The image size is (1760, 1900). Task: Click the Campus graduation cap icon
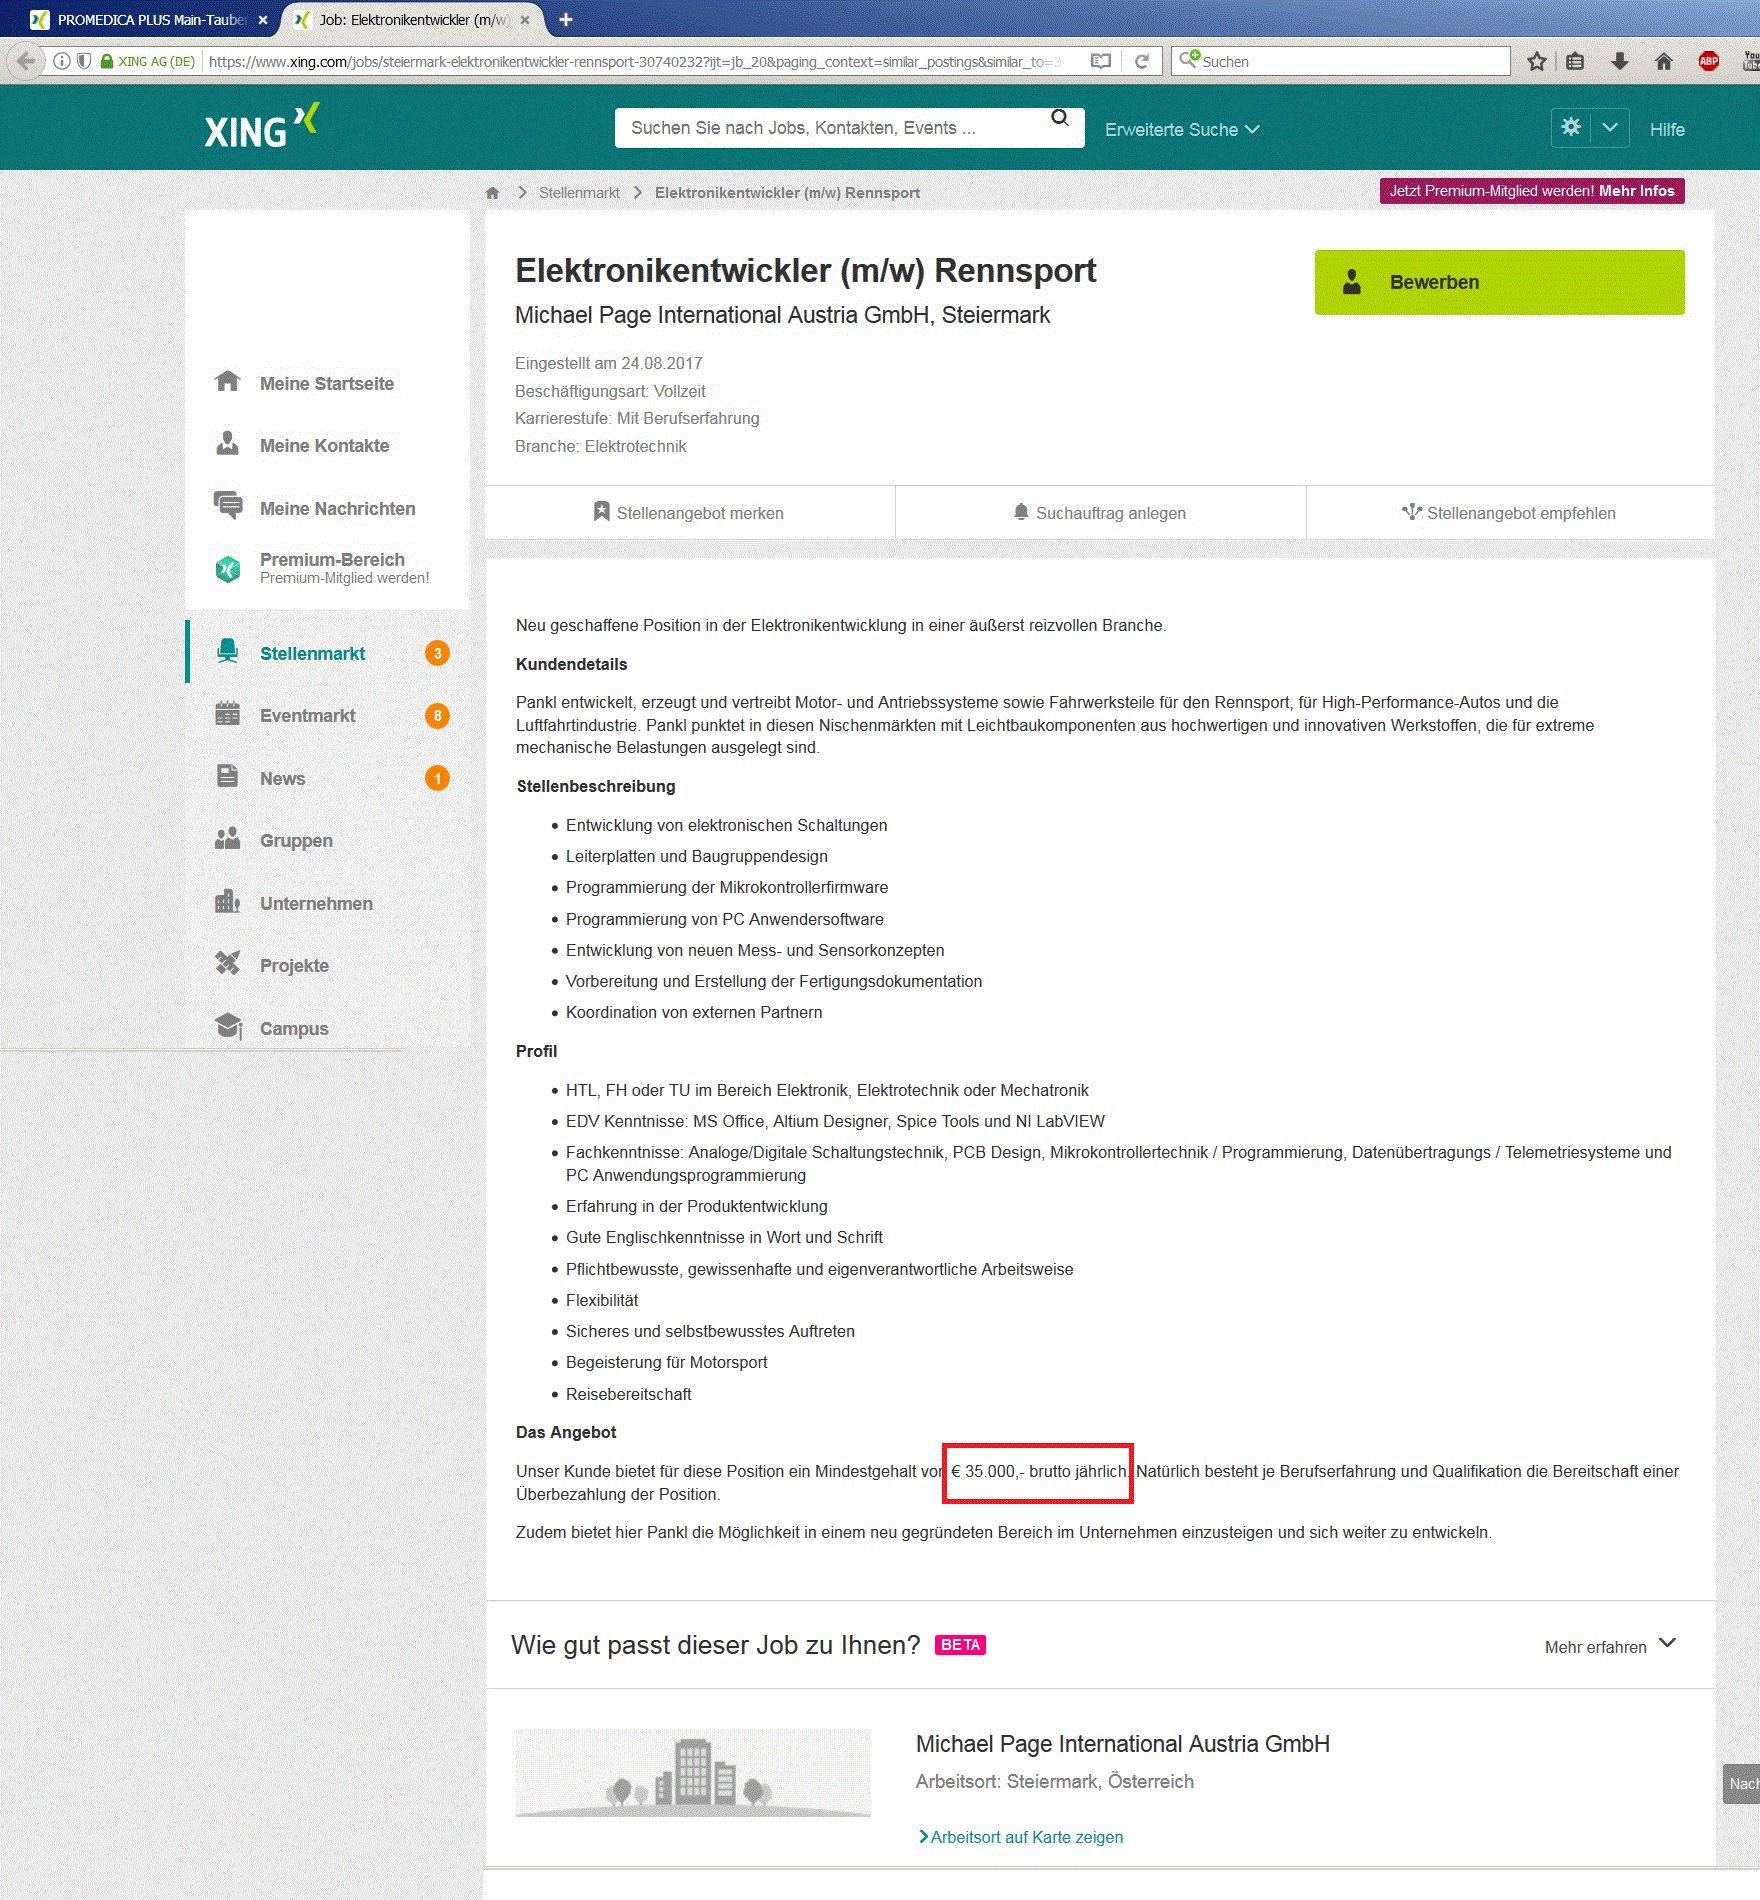(x=229, y=1026)
